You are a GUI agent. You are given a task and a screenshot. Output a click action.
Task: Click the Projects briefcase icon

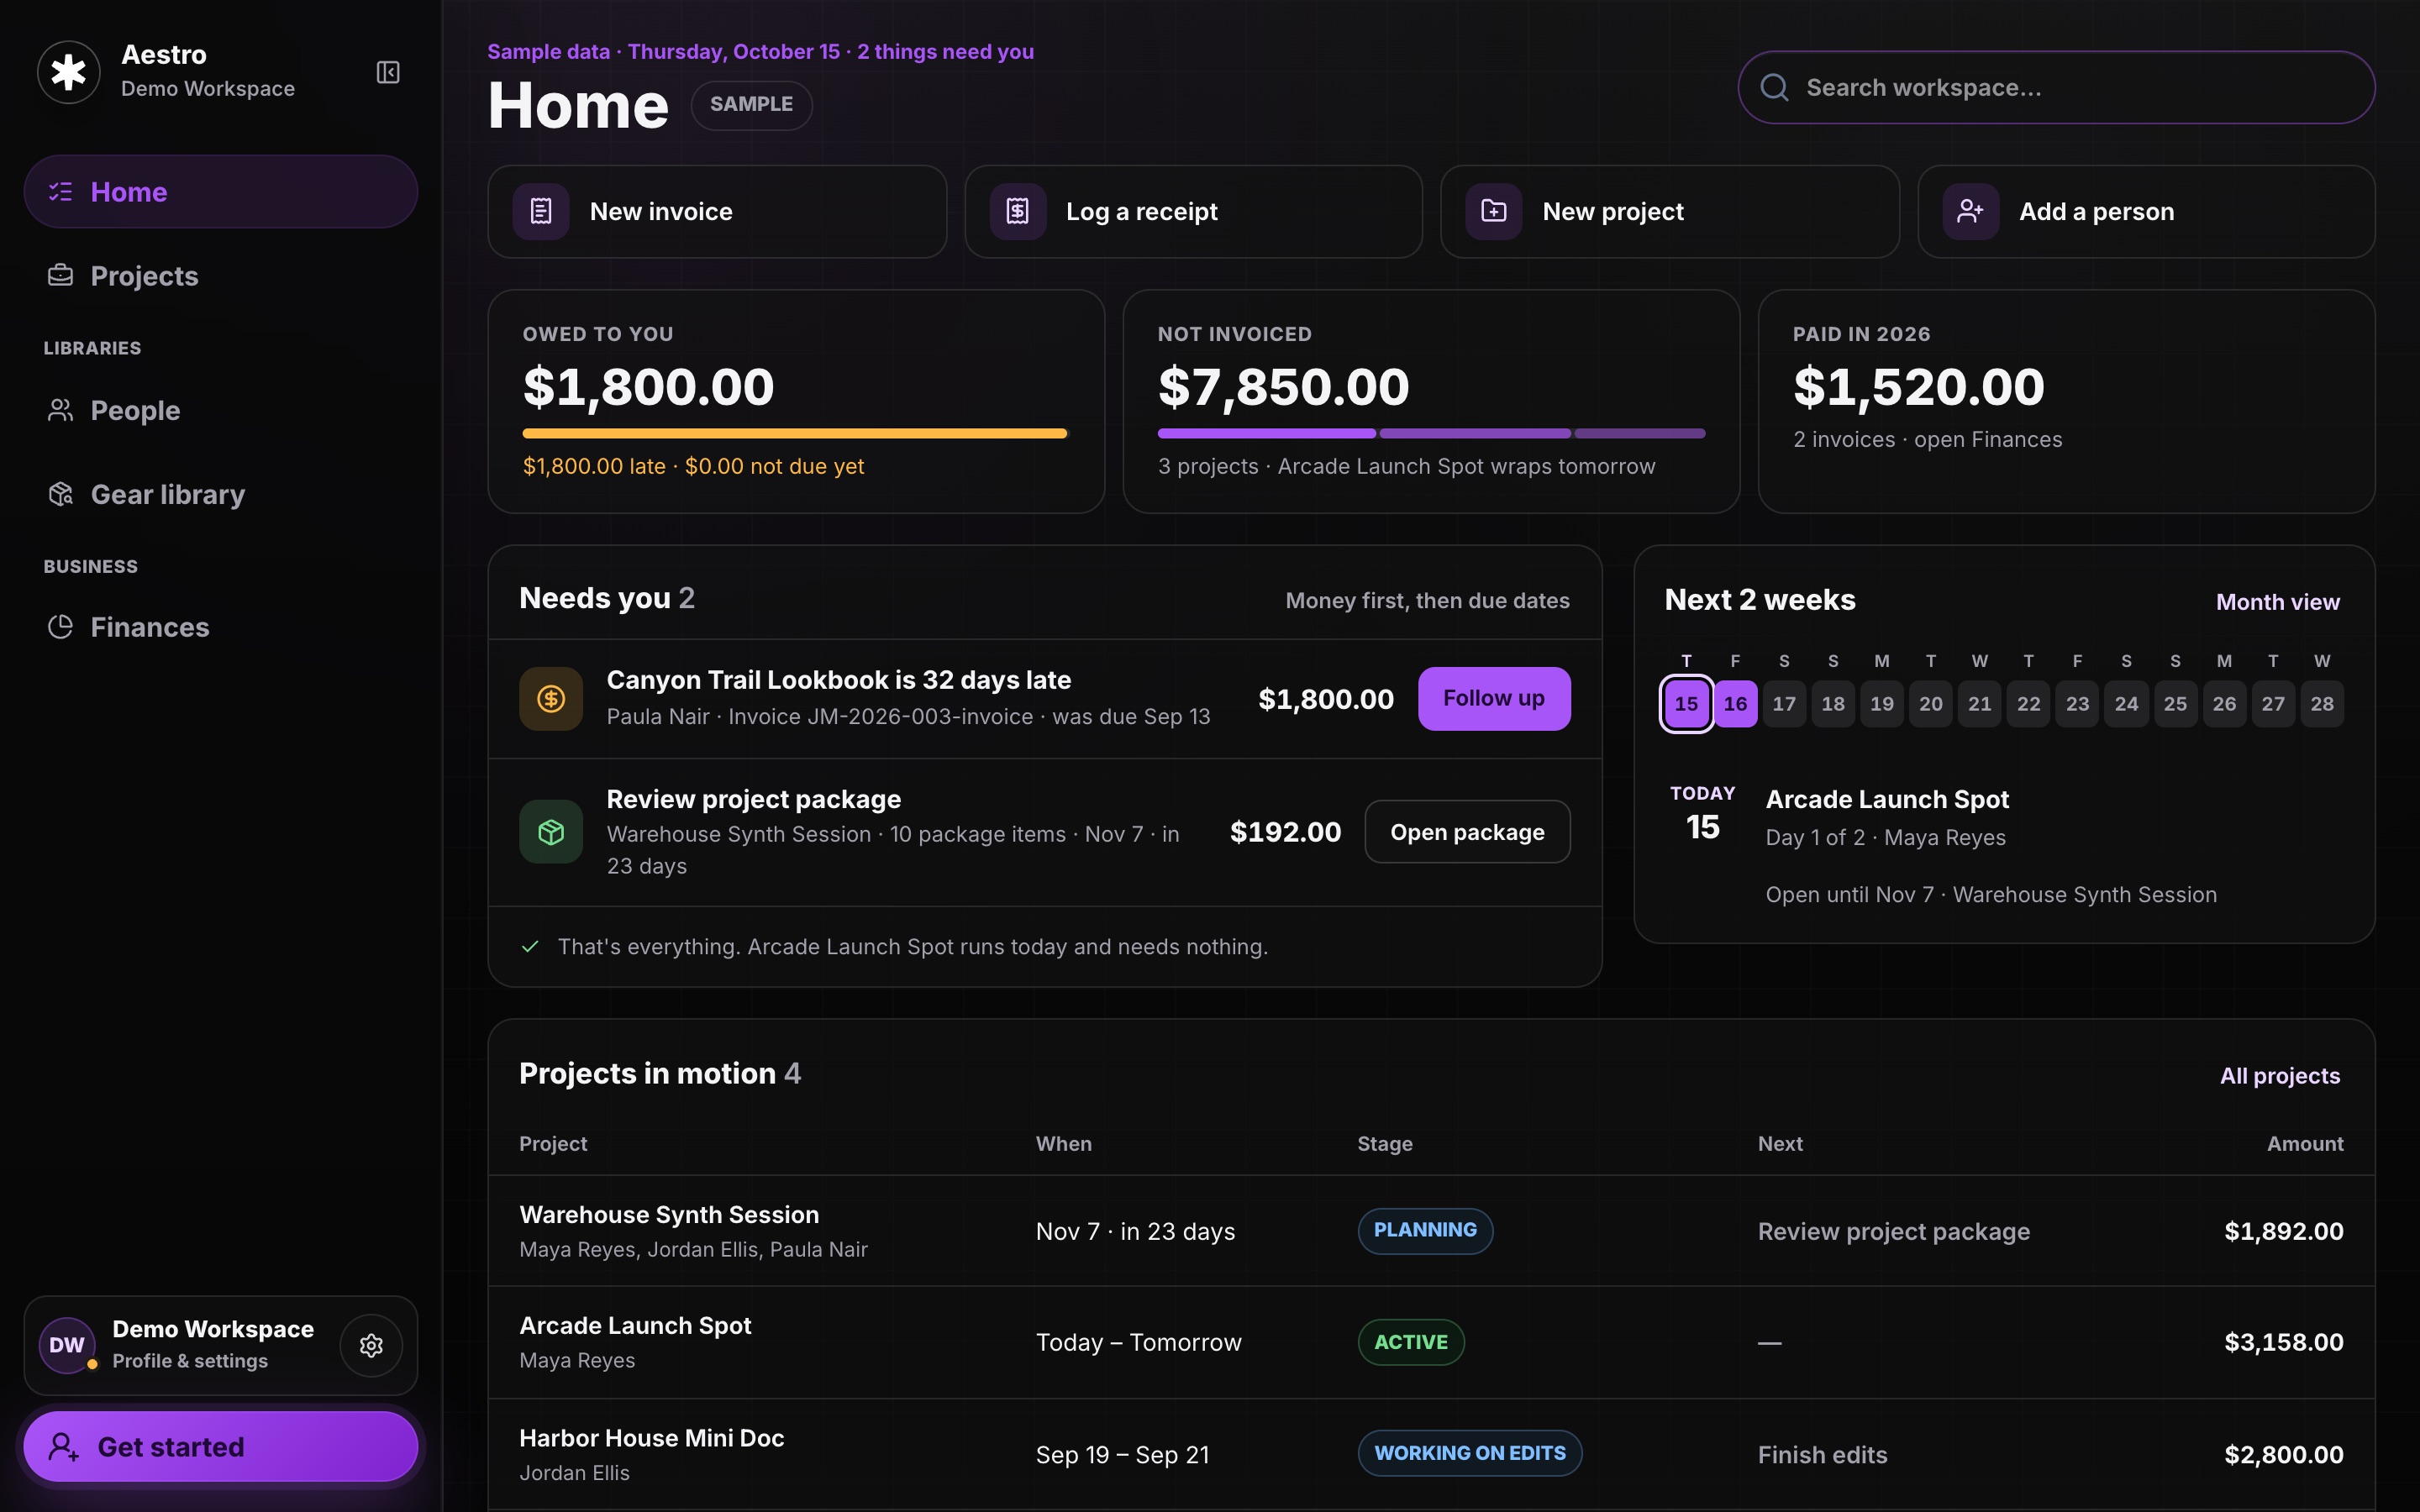tap(61, 275)
